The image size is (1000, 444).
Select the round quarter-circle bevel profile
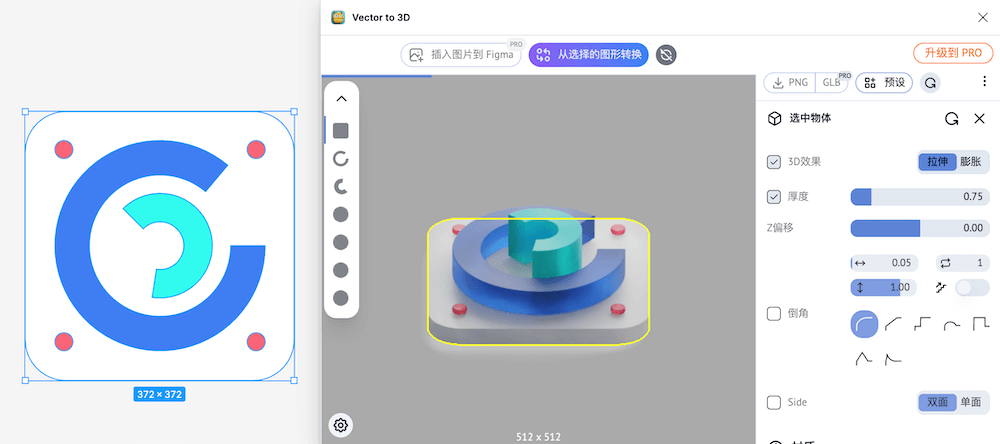(x=864, y=324)
